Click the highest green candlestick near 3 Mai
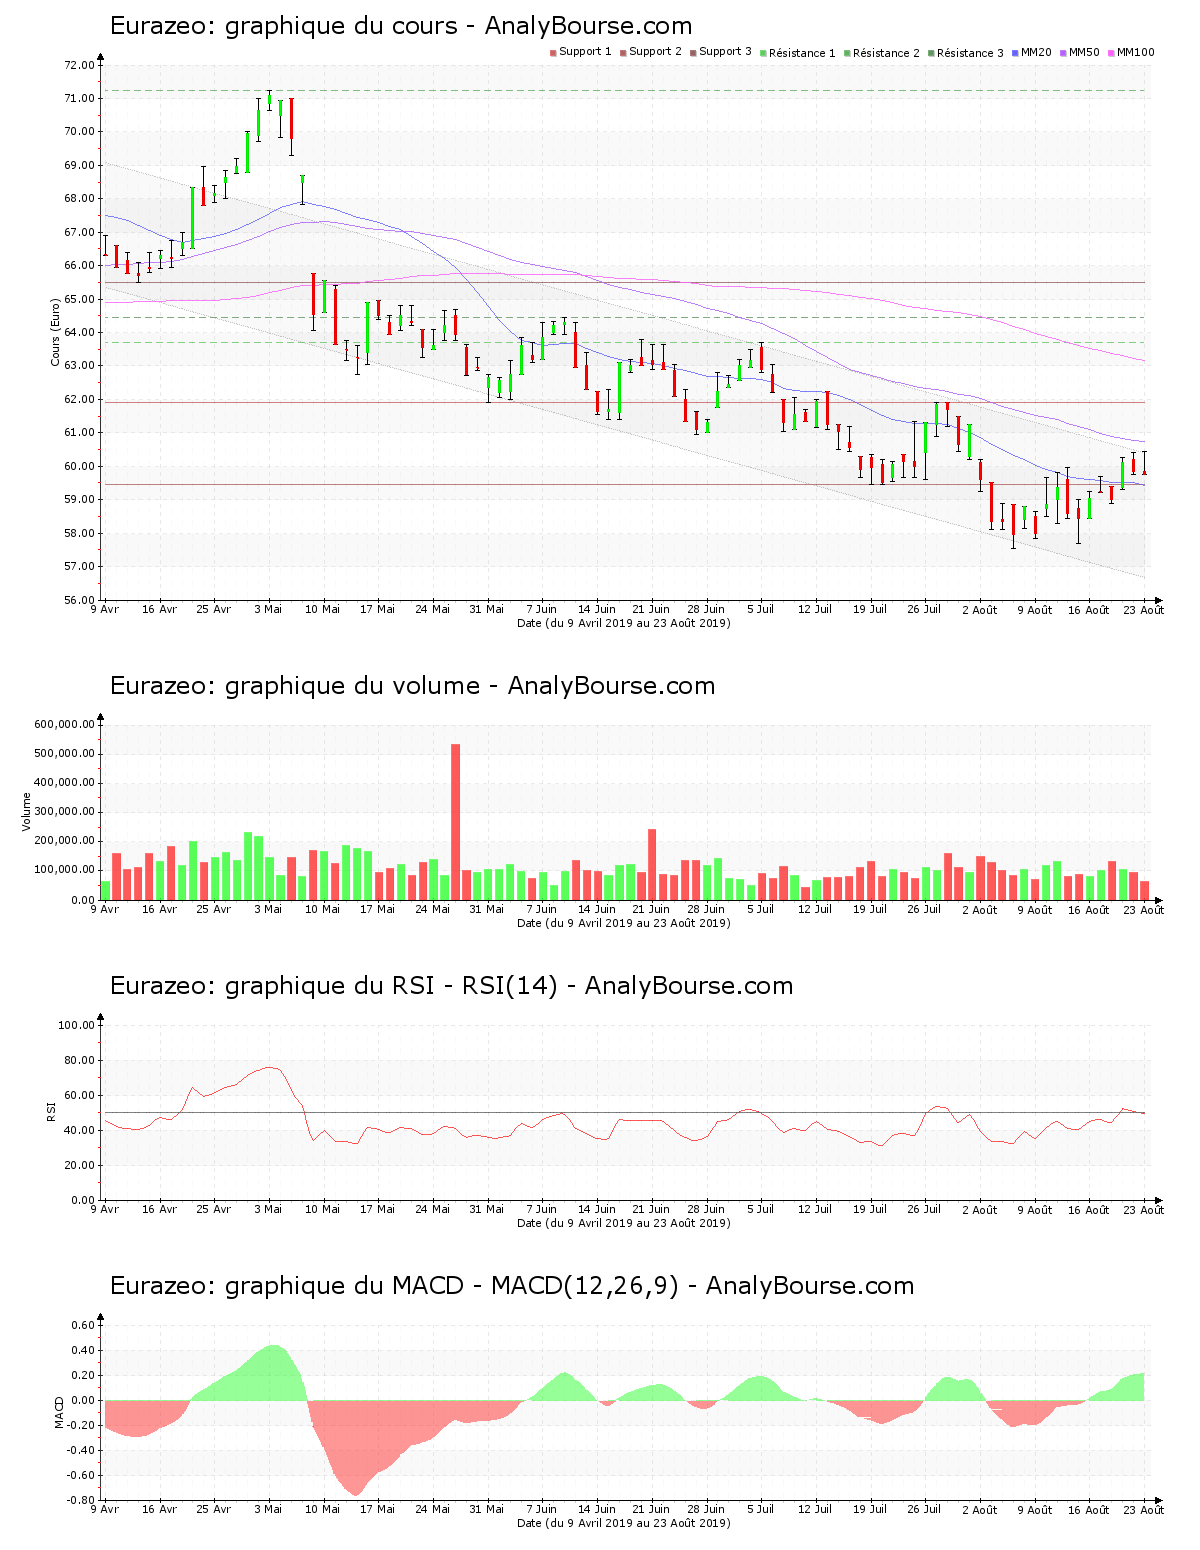1200x1550 pixels. click(x=269, y=99)
